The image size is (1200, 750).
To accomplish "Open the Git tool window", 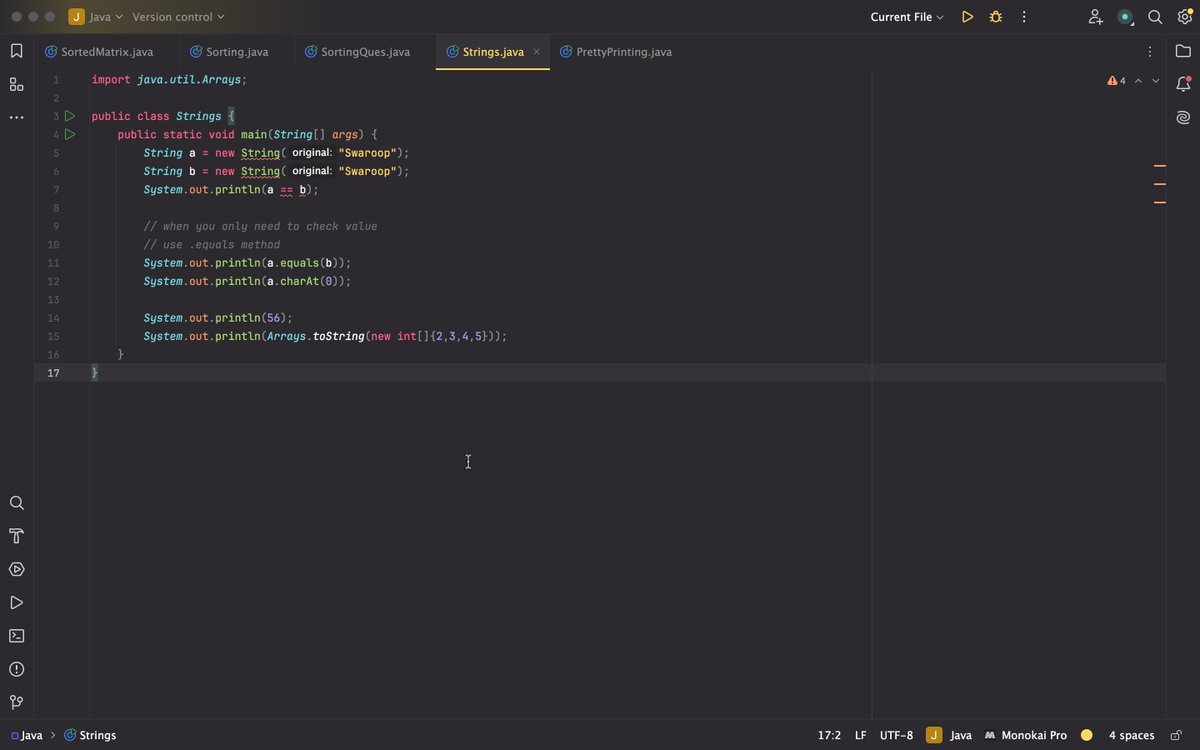I will tap(16, 702).
